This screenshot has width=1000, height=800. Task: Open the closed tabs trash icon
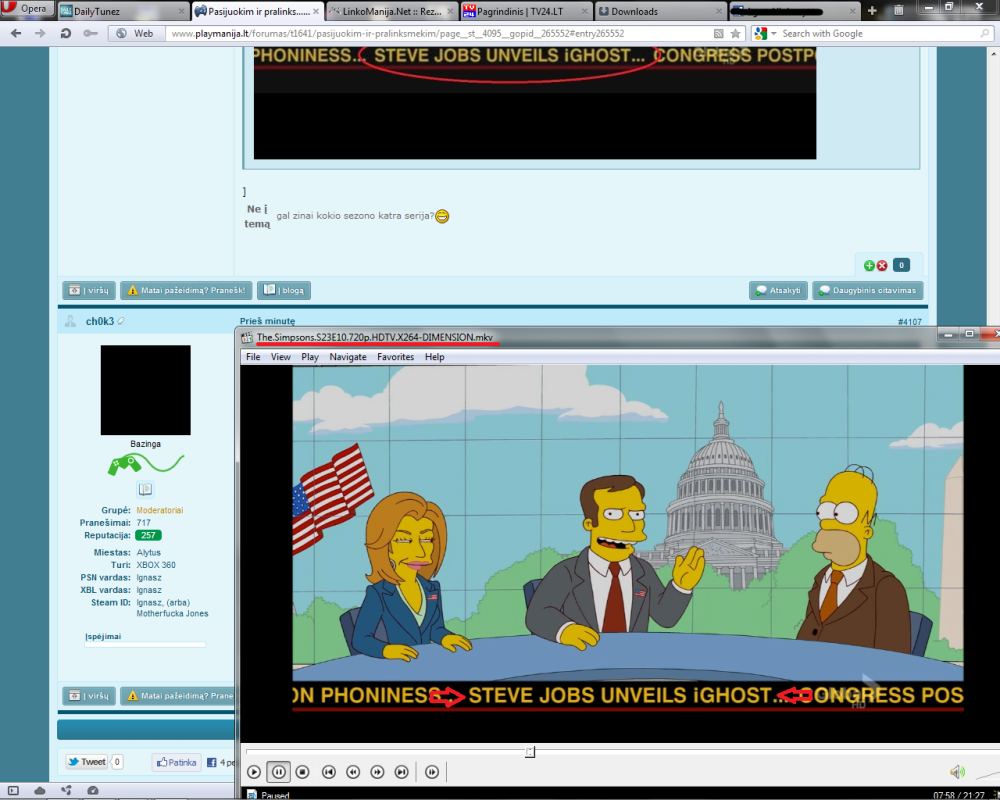(898, 11)
